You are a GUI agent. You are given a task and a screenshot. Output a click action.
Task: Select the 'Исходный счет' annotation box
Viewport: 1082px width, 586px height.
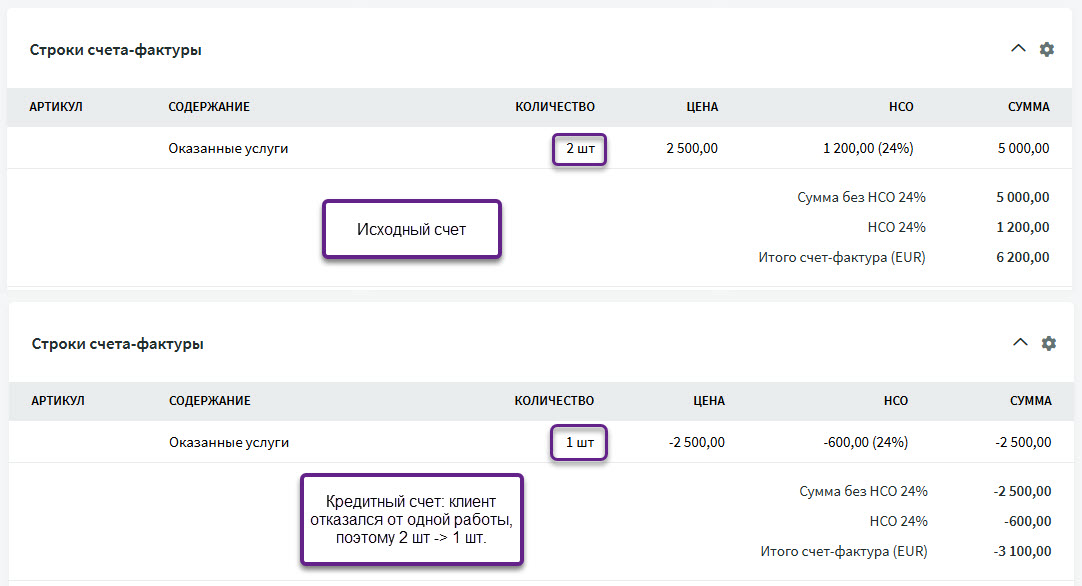coord(411,229)
